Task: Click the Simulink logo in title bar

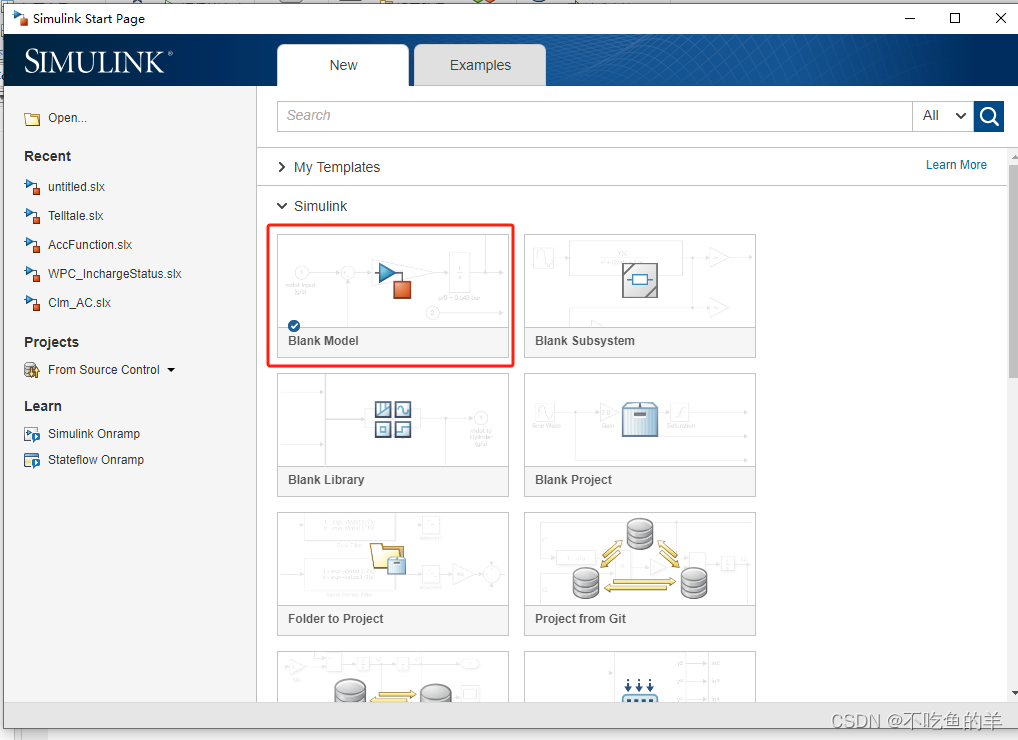Action: tap(20, 18)
